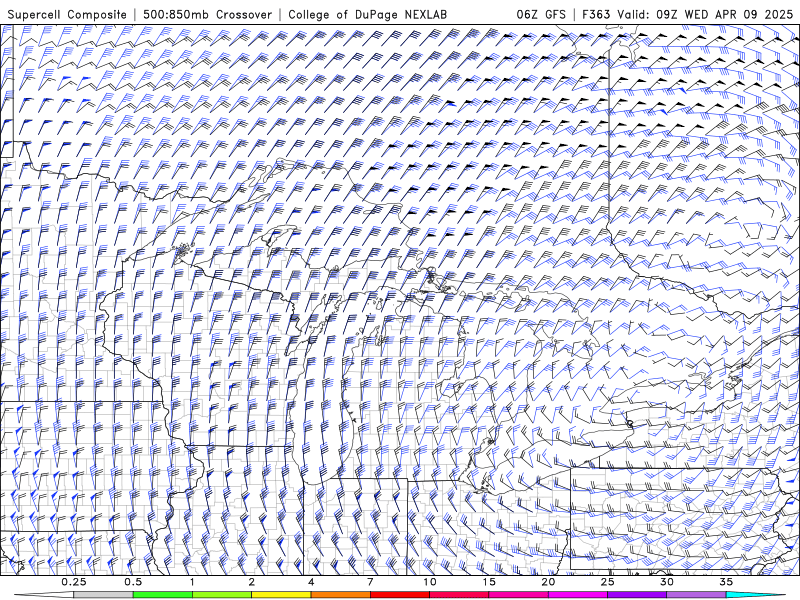
Task: Pick the gray segment of the color bar
Action: (x=103, y=595)
